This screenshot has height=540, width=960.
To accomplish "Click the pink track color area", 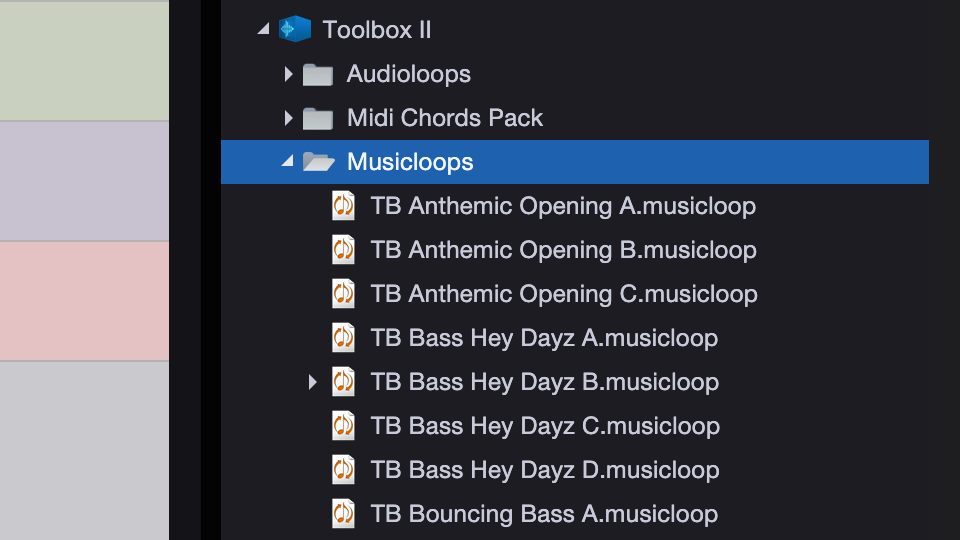I will point(84,300).
